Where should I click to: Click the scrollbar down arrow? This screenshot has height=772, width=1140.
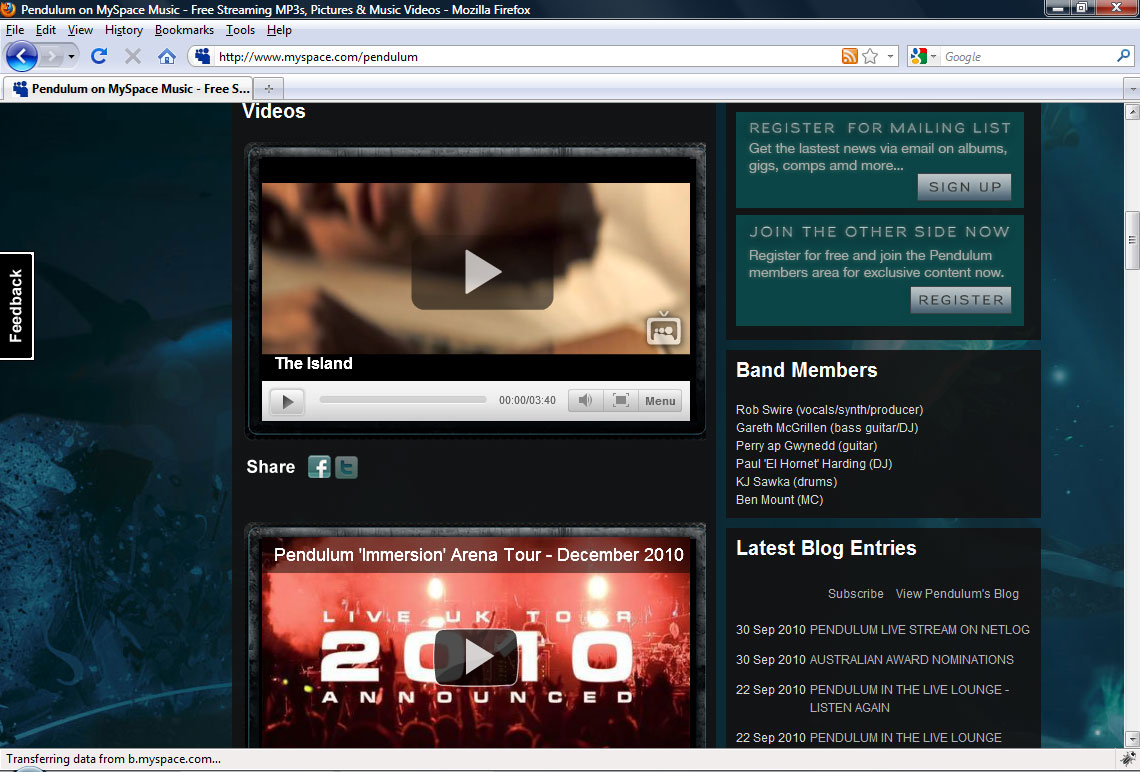[1132, 739]
